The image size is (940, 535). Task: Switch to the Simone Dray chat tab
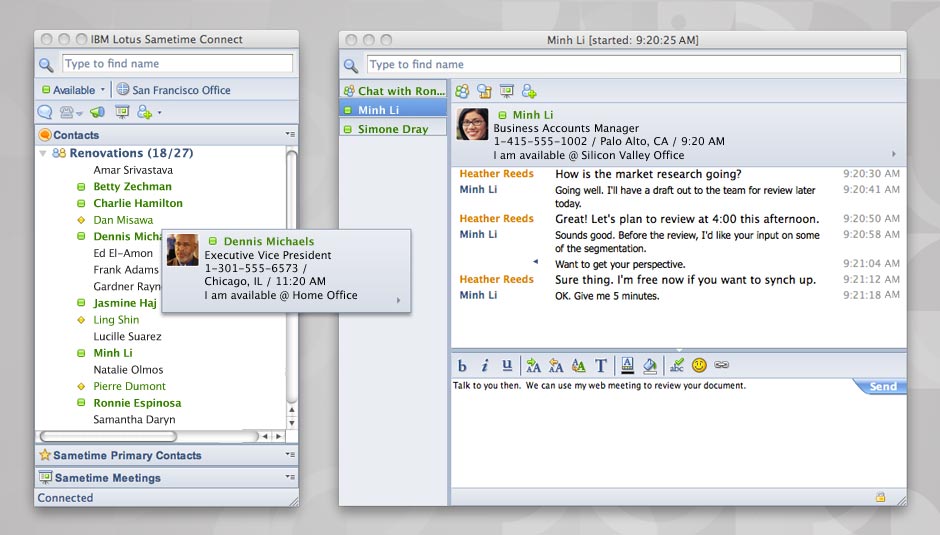(393, 129)
